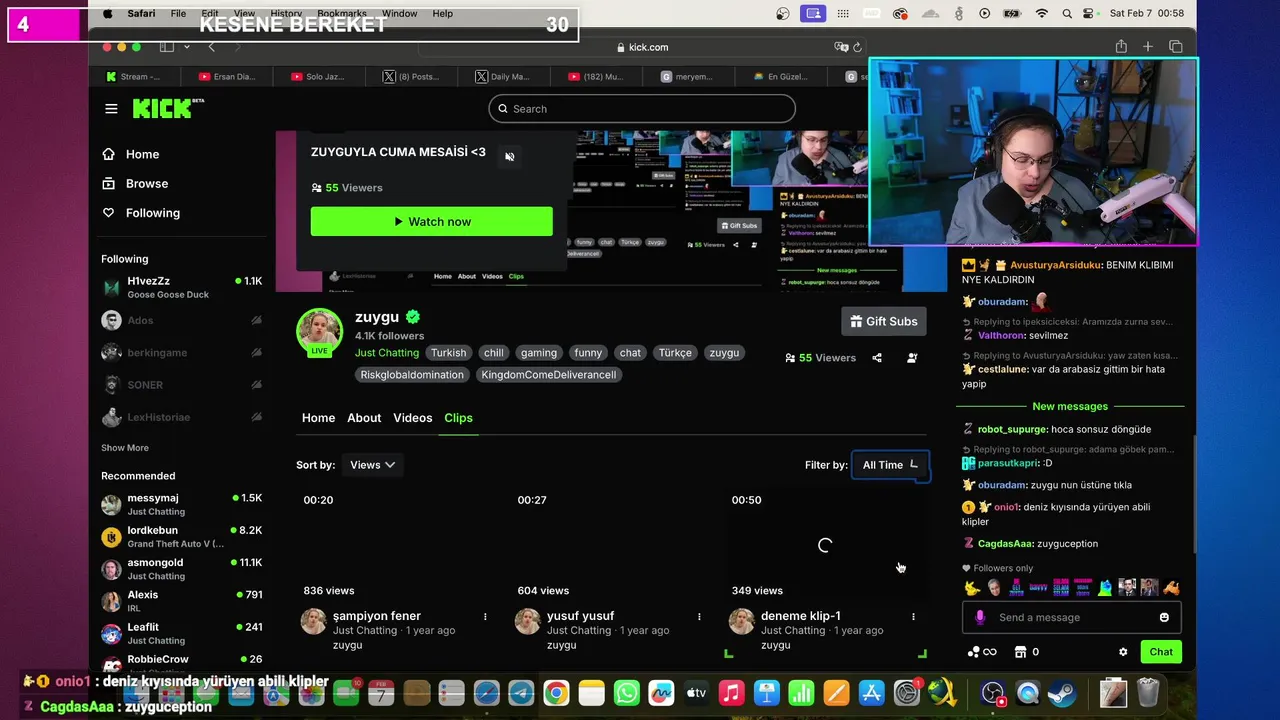Click the Safari translate icon in address bar
Viewport: 1280px width, 720px height.
[x=841, y=47]
